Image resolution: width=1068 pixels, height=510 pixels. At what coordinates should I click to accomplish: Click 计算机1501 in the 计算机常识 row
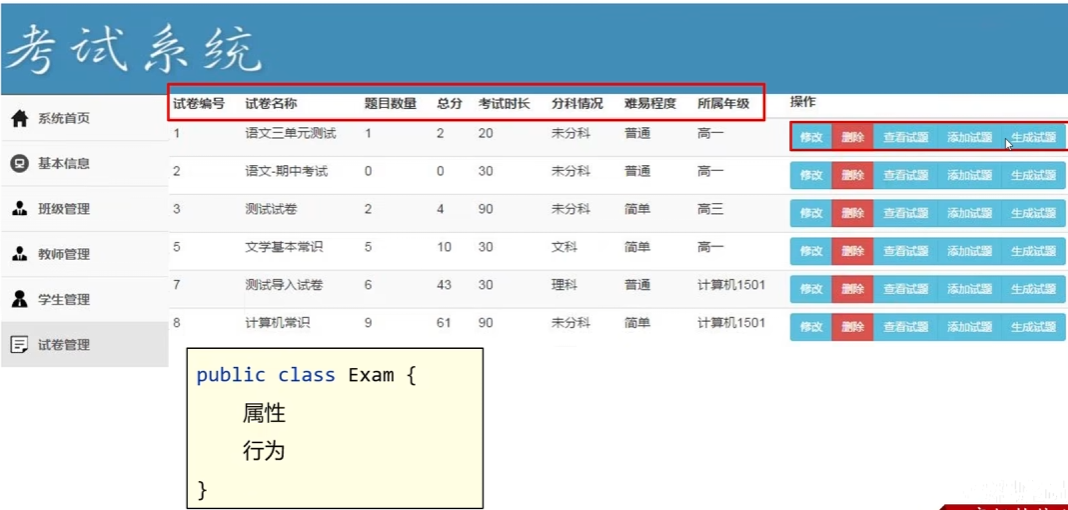point(731,323)
